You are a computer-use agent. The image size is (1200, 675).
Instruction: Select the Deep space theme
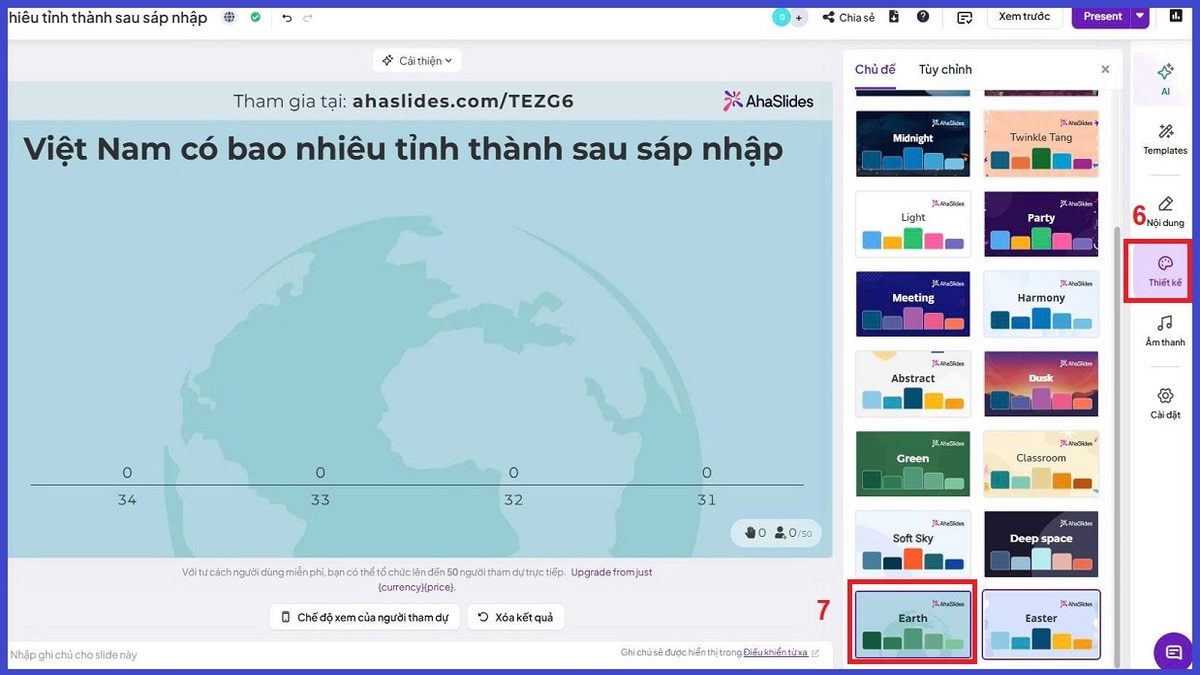point(1041,544)
